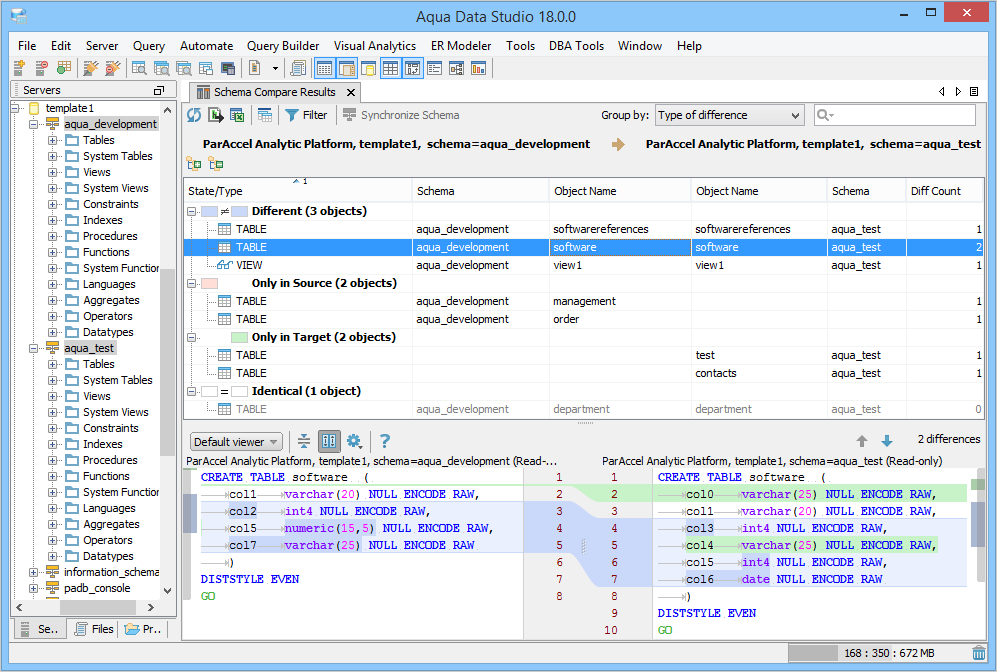Go to previous difference arrow
The height and width of the screenshot is (672, 997).
click(862, 441)
